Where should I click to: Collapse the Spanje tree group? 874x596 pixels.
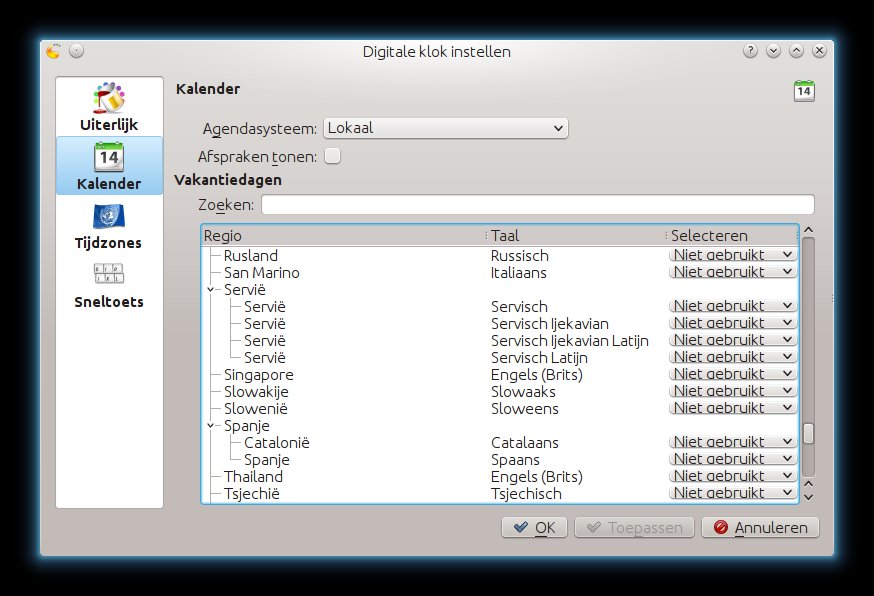coord(211,426)
